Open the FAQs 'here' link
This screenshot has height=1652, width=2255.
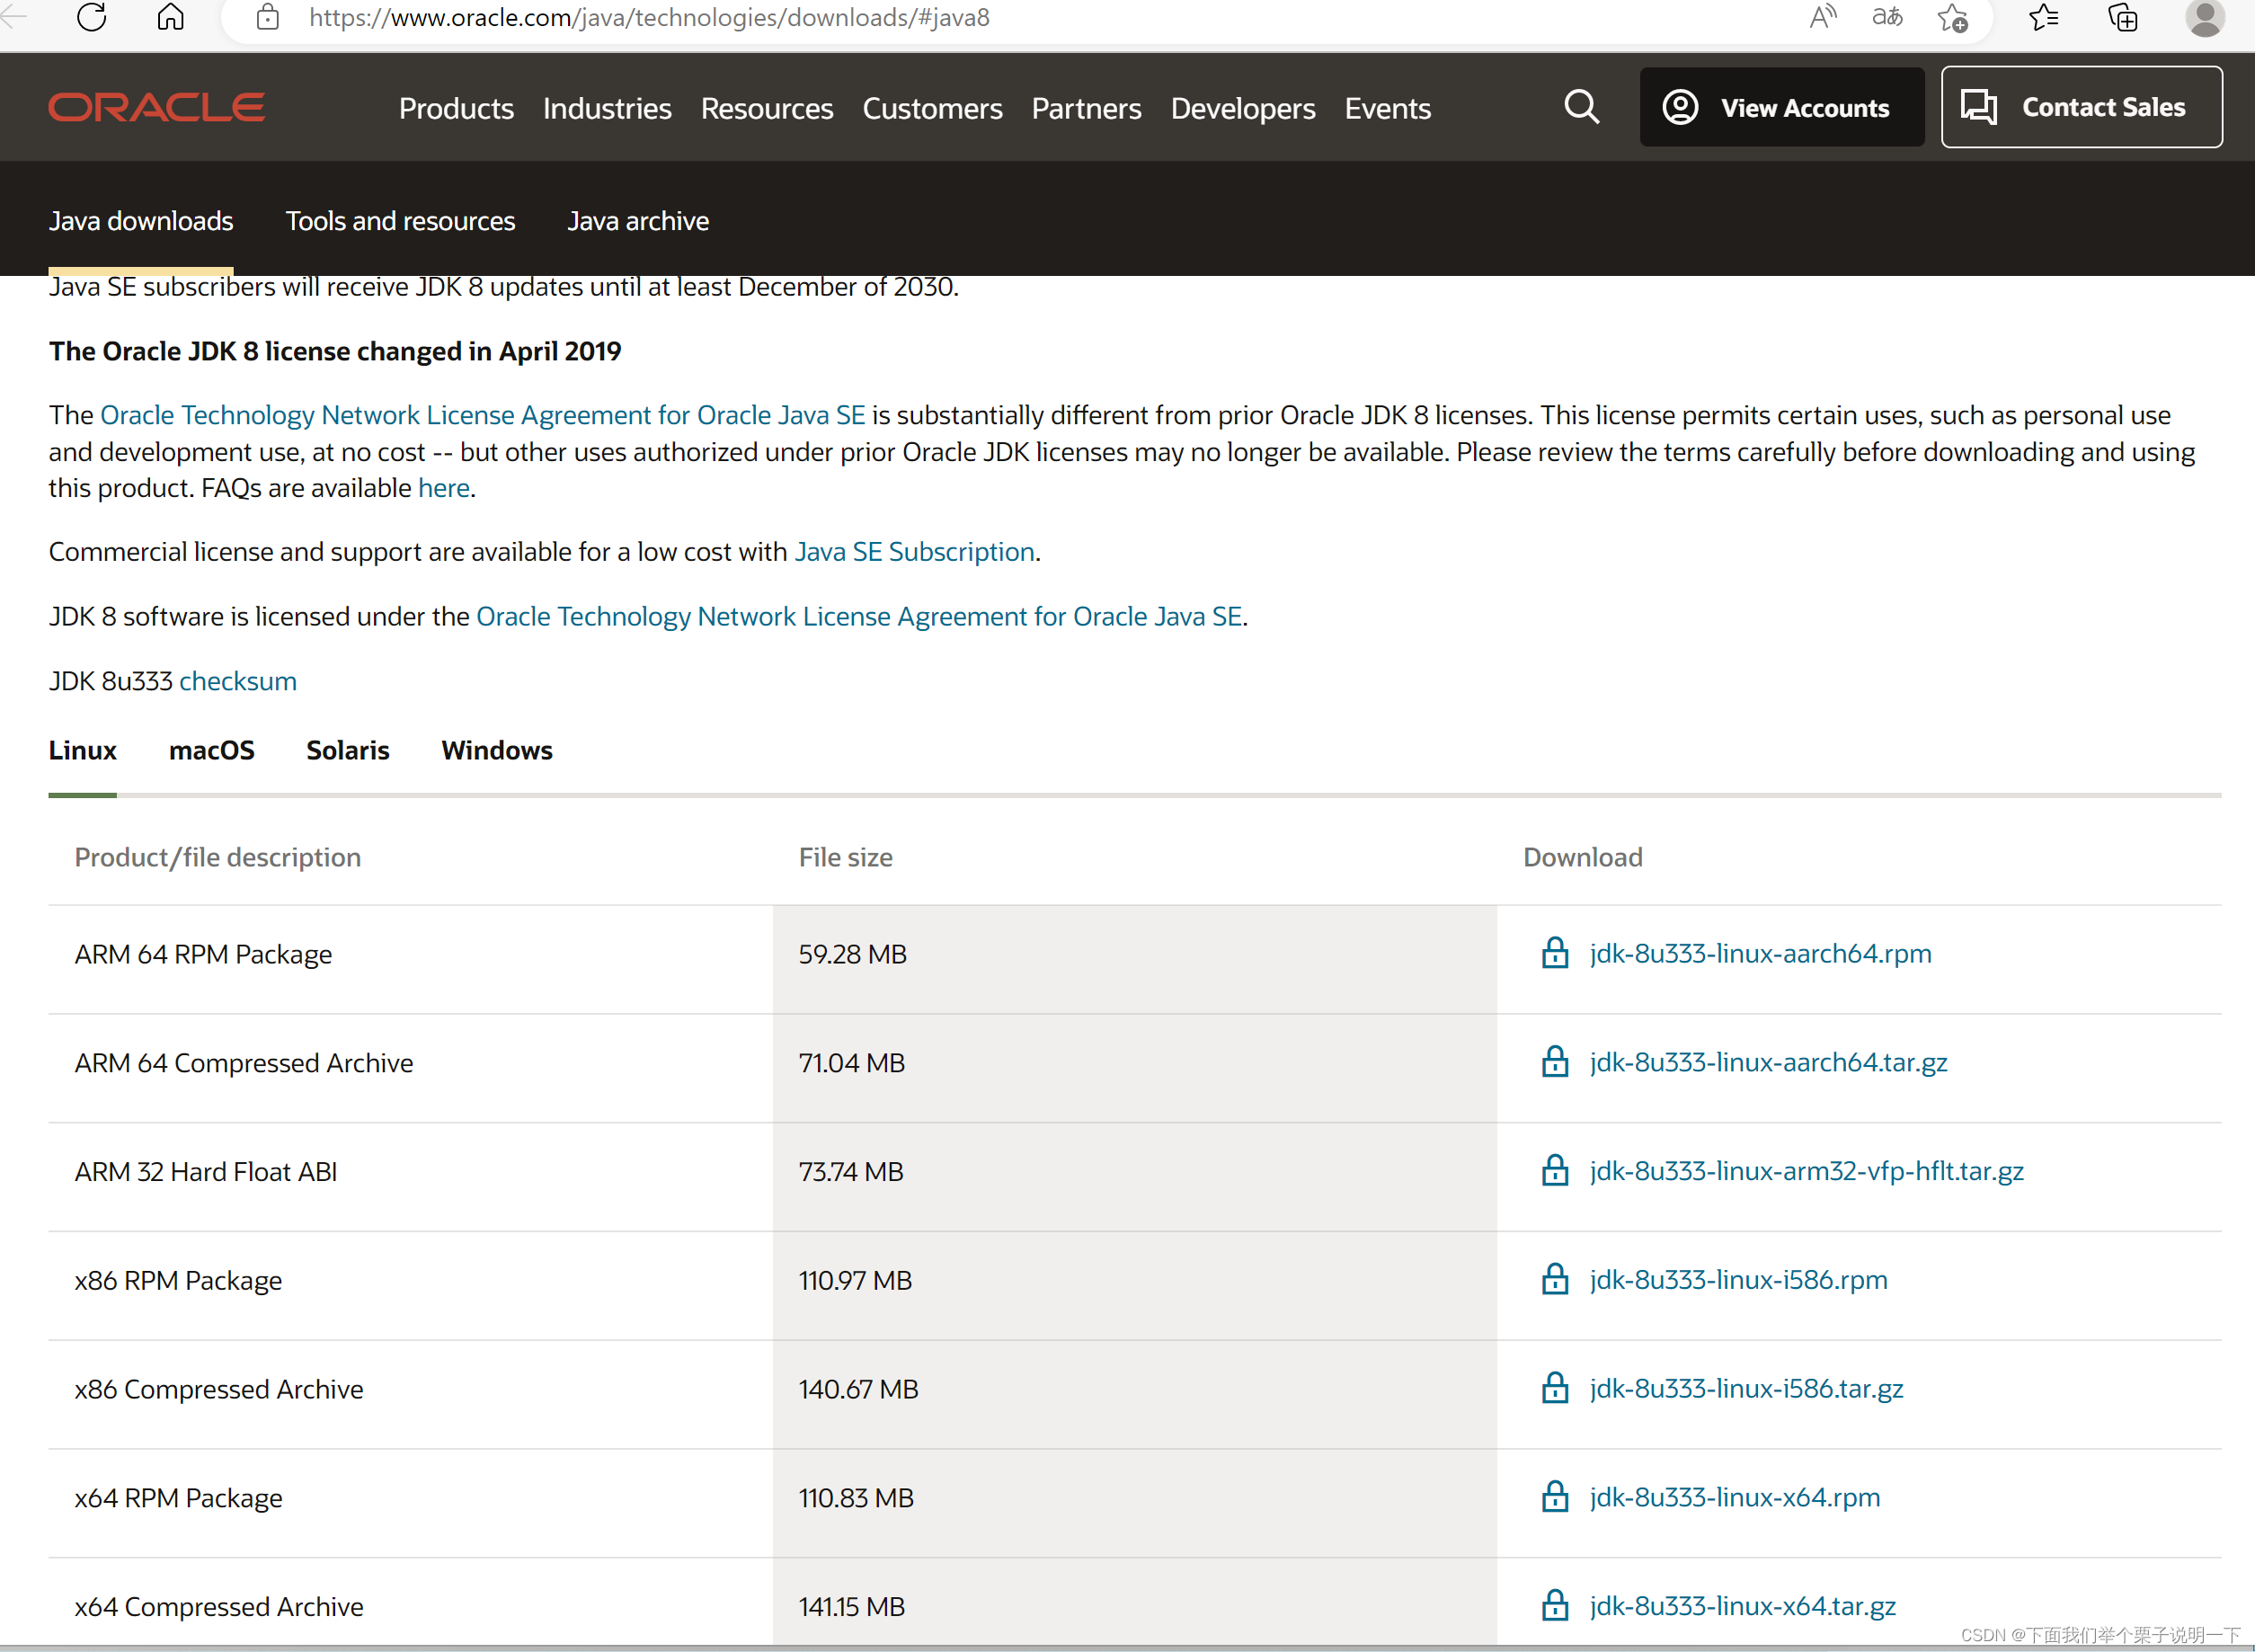[x=443, y=488]
